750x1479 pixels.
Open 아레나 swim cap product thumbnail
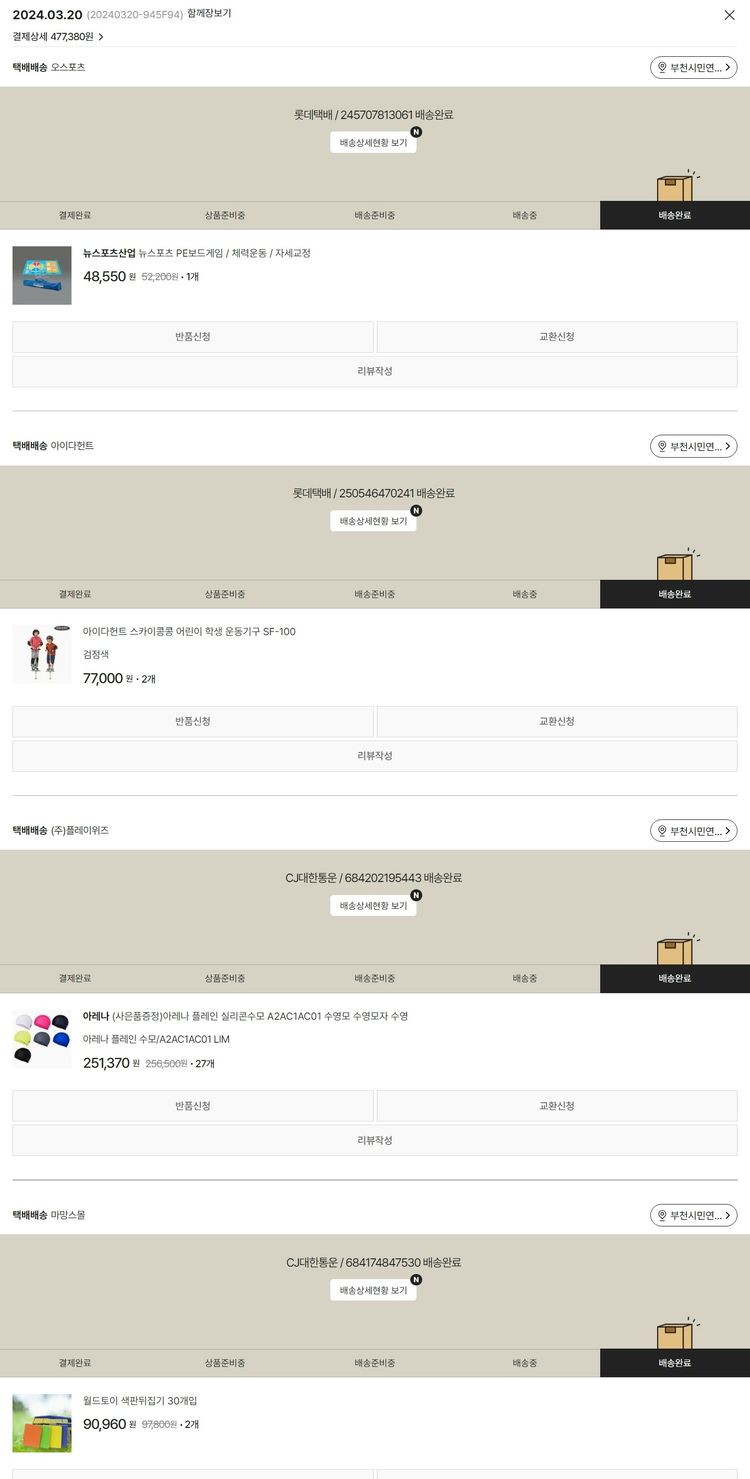[x=42, y=1039]
